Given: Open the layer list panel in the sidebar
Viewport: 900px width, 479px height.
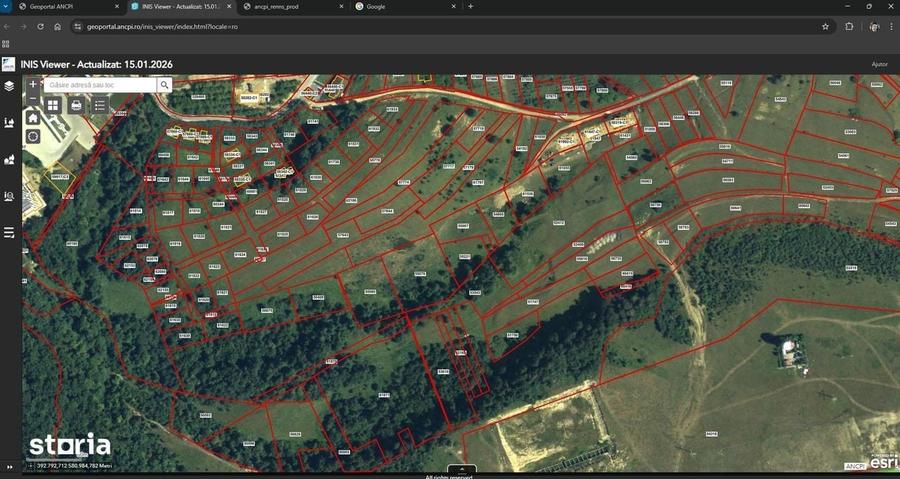Looking at the screenshot, I should pyautogui.click(x=9, y=86).
